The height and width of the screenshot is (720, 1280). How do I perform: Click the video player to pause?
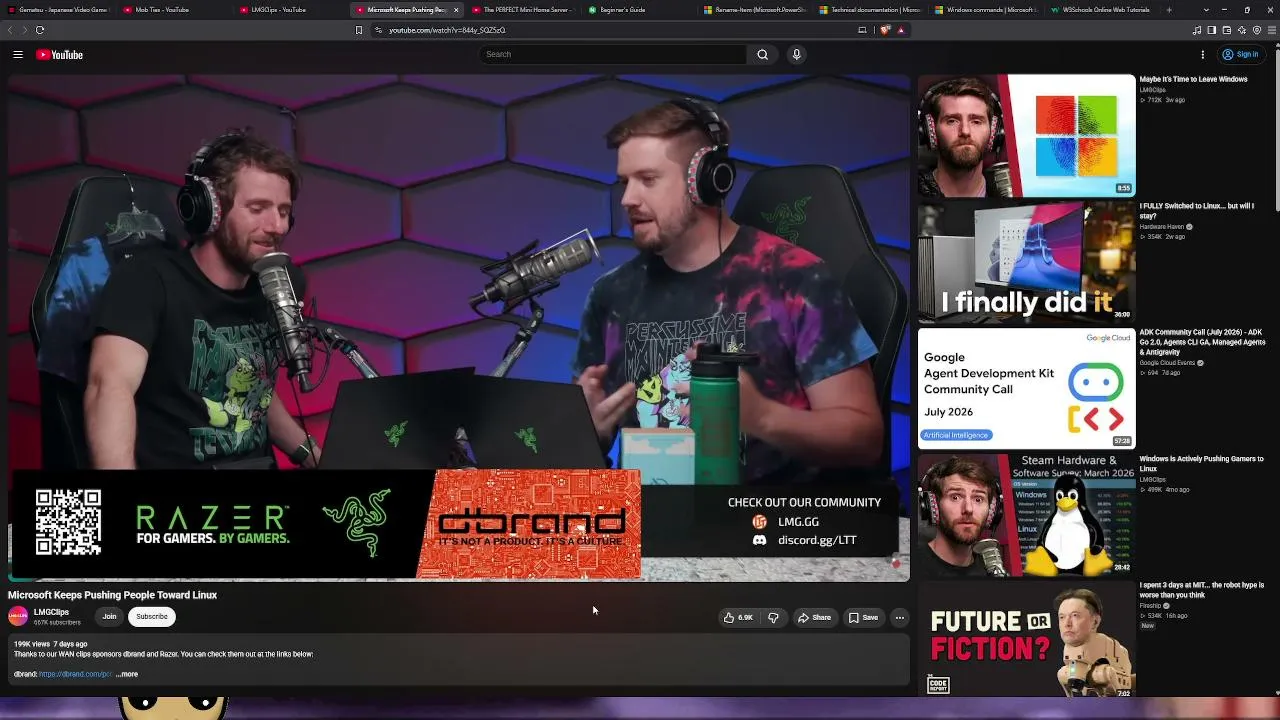point(459,327)
